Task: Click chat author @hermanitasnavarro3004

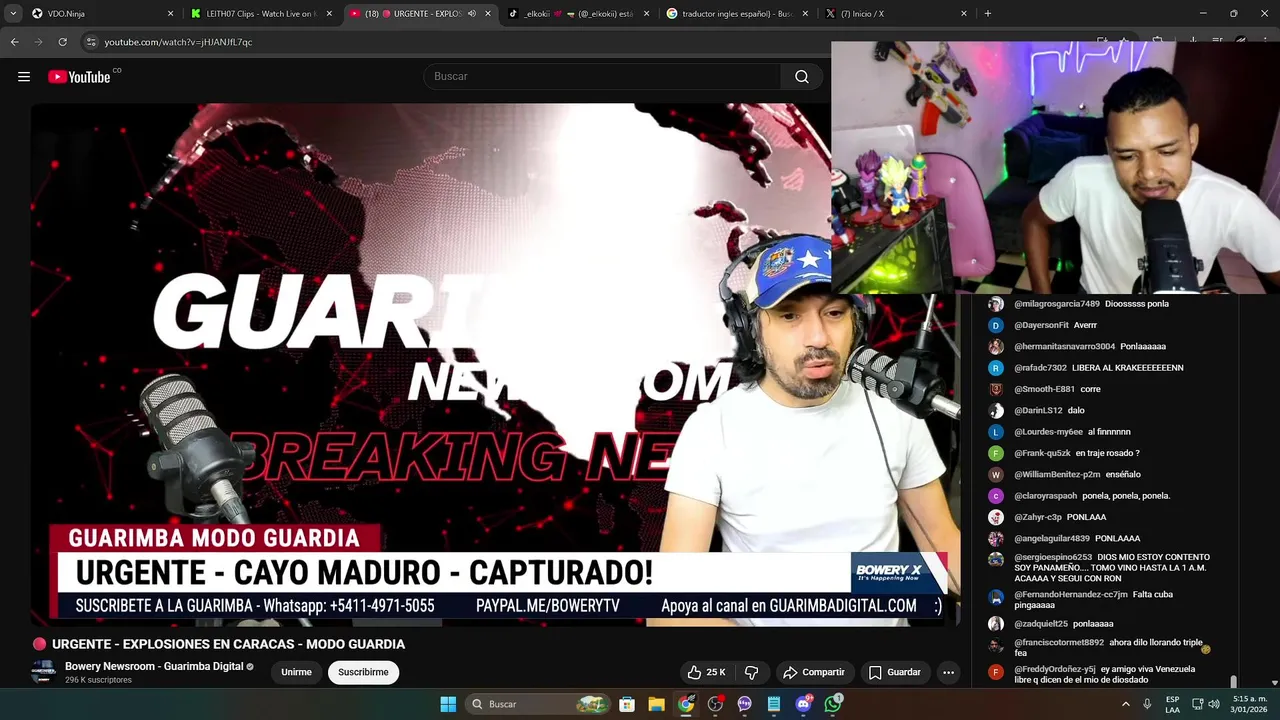Action: coord(1064,347)
